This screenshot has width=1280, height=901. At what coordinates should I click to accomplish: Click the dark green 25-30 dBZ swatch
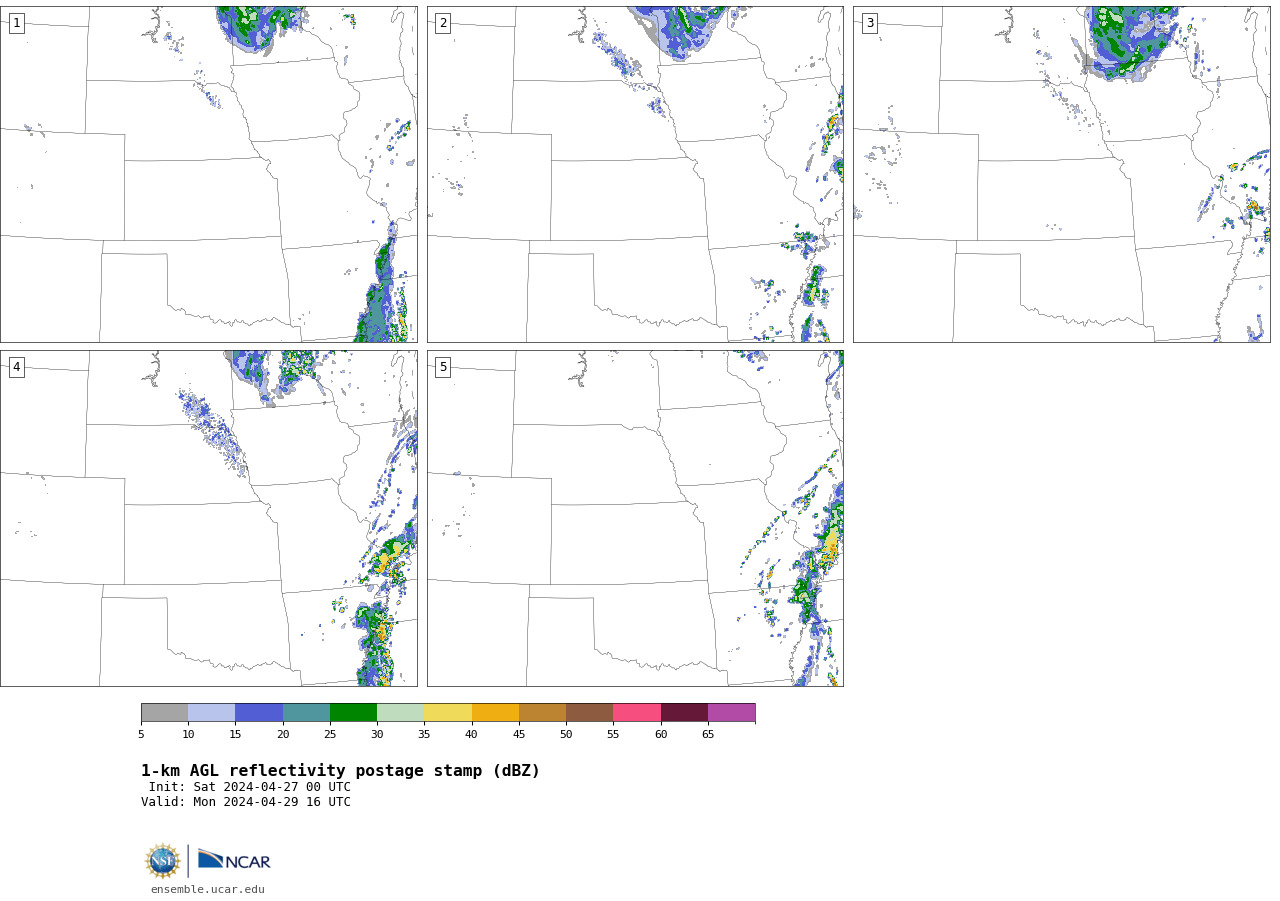353,713
